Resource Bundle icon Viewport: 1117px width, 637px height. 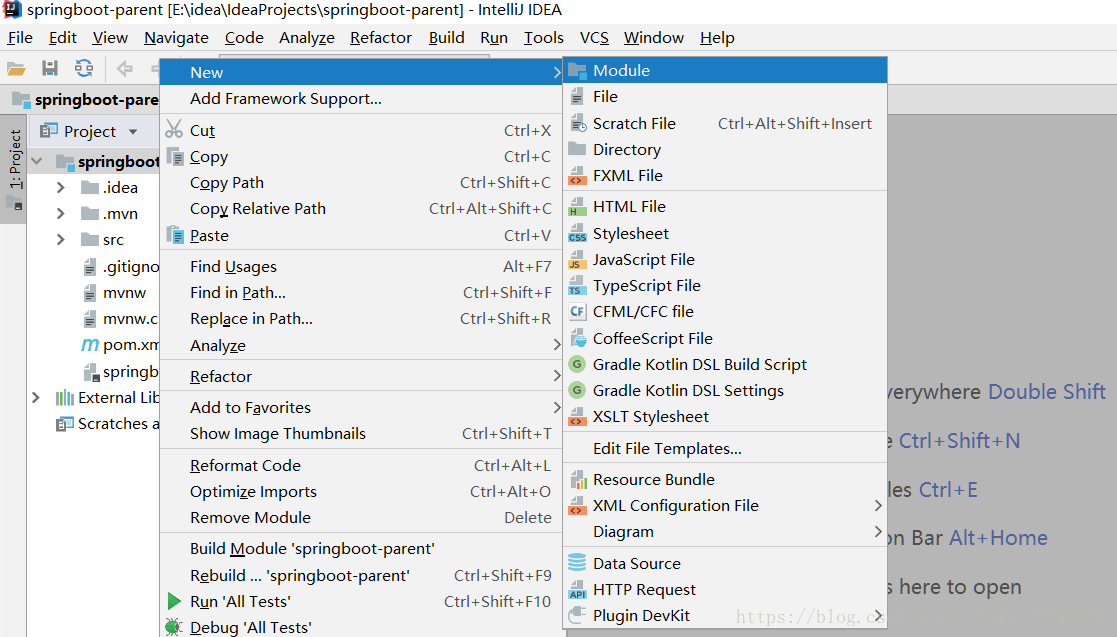(578, 480)
